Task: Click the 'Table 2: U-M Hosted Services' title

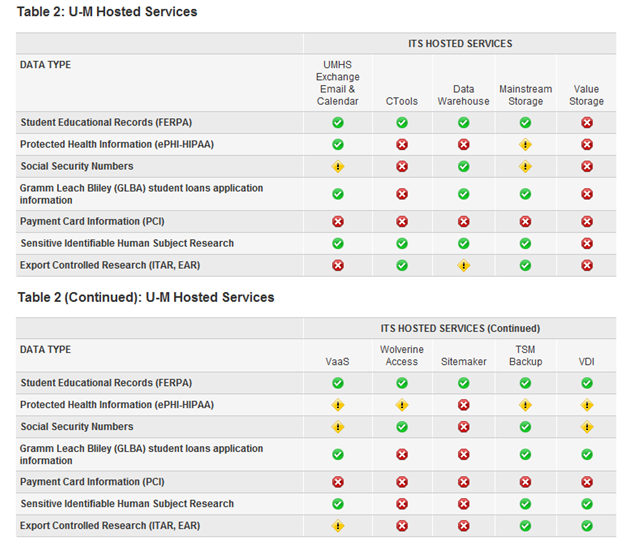Action: click(107, 12)
